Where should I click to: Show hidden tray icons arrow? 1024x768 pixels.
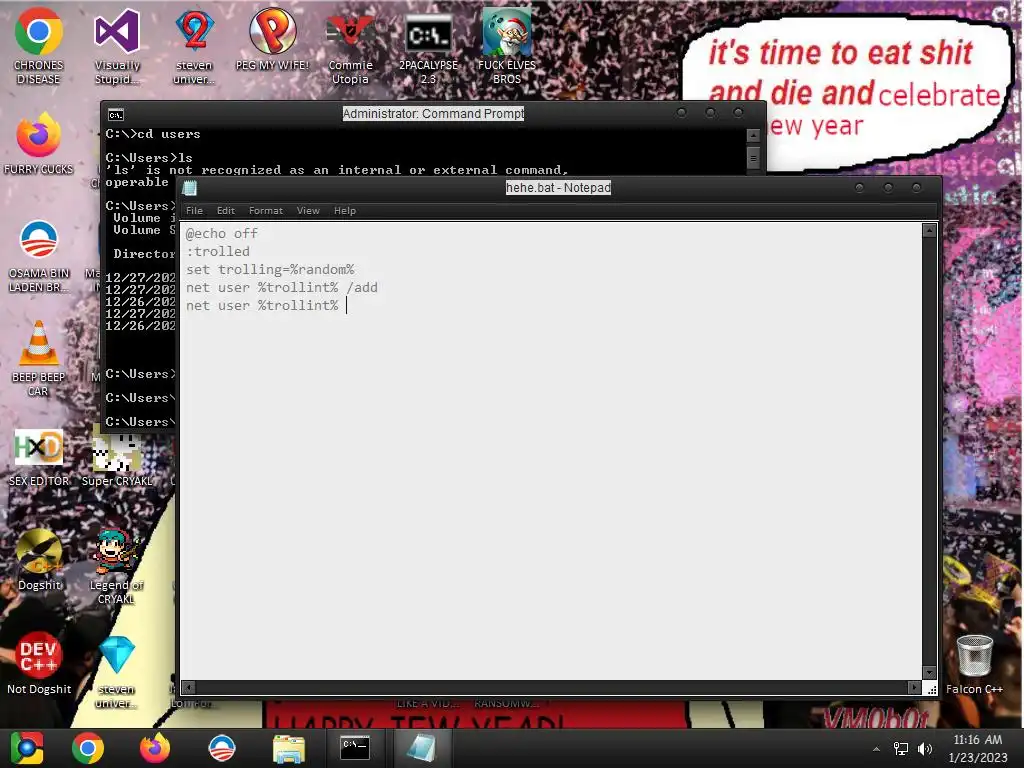click(x=876, y=749)
